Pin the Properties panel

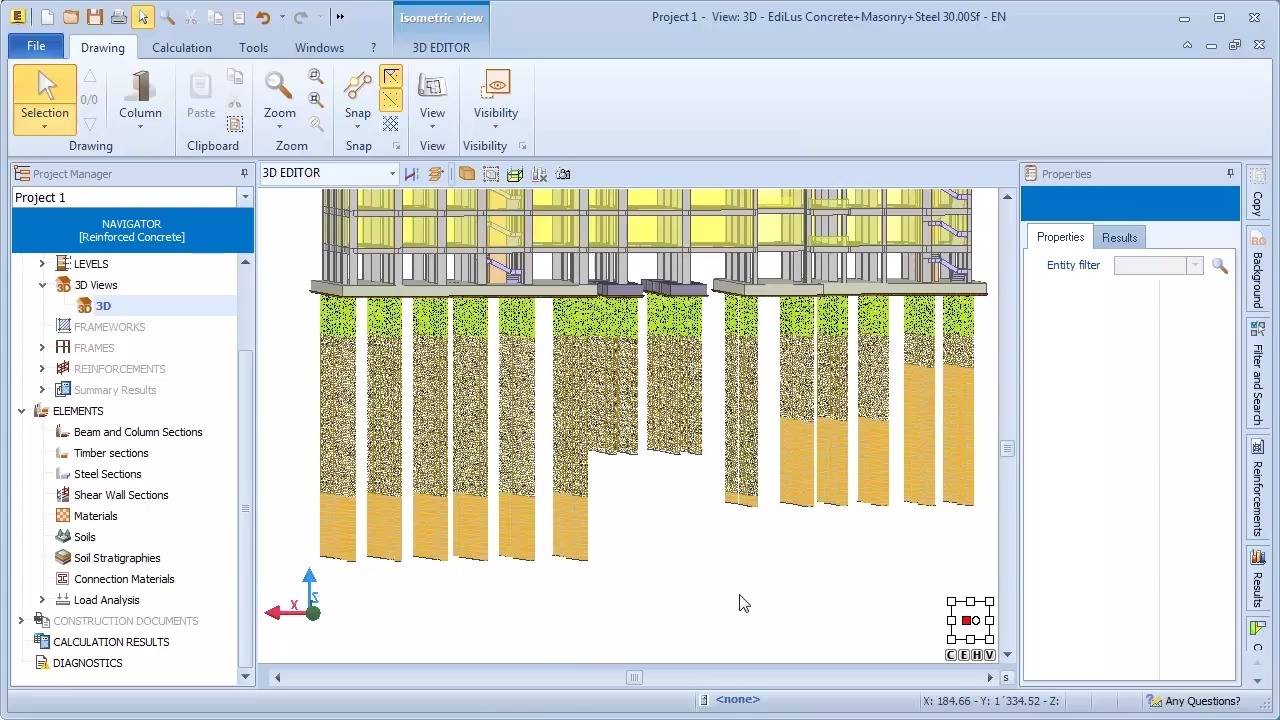pyautogui.click(x=1230, y=174)
